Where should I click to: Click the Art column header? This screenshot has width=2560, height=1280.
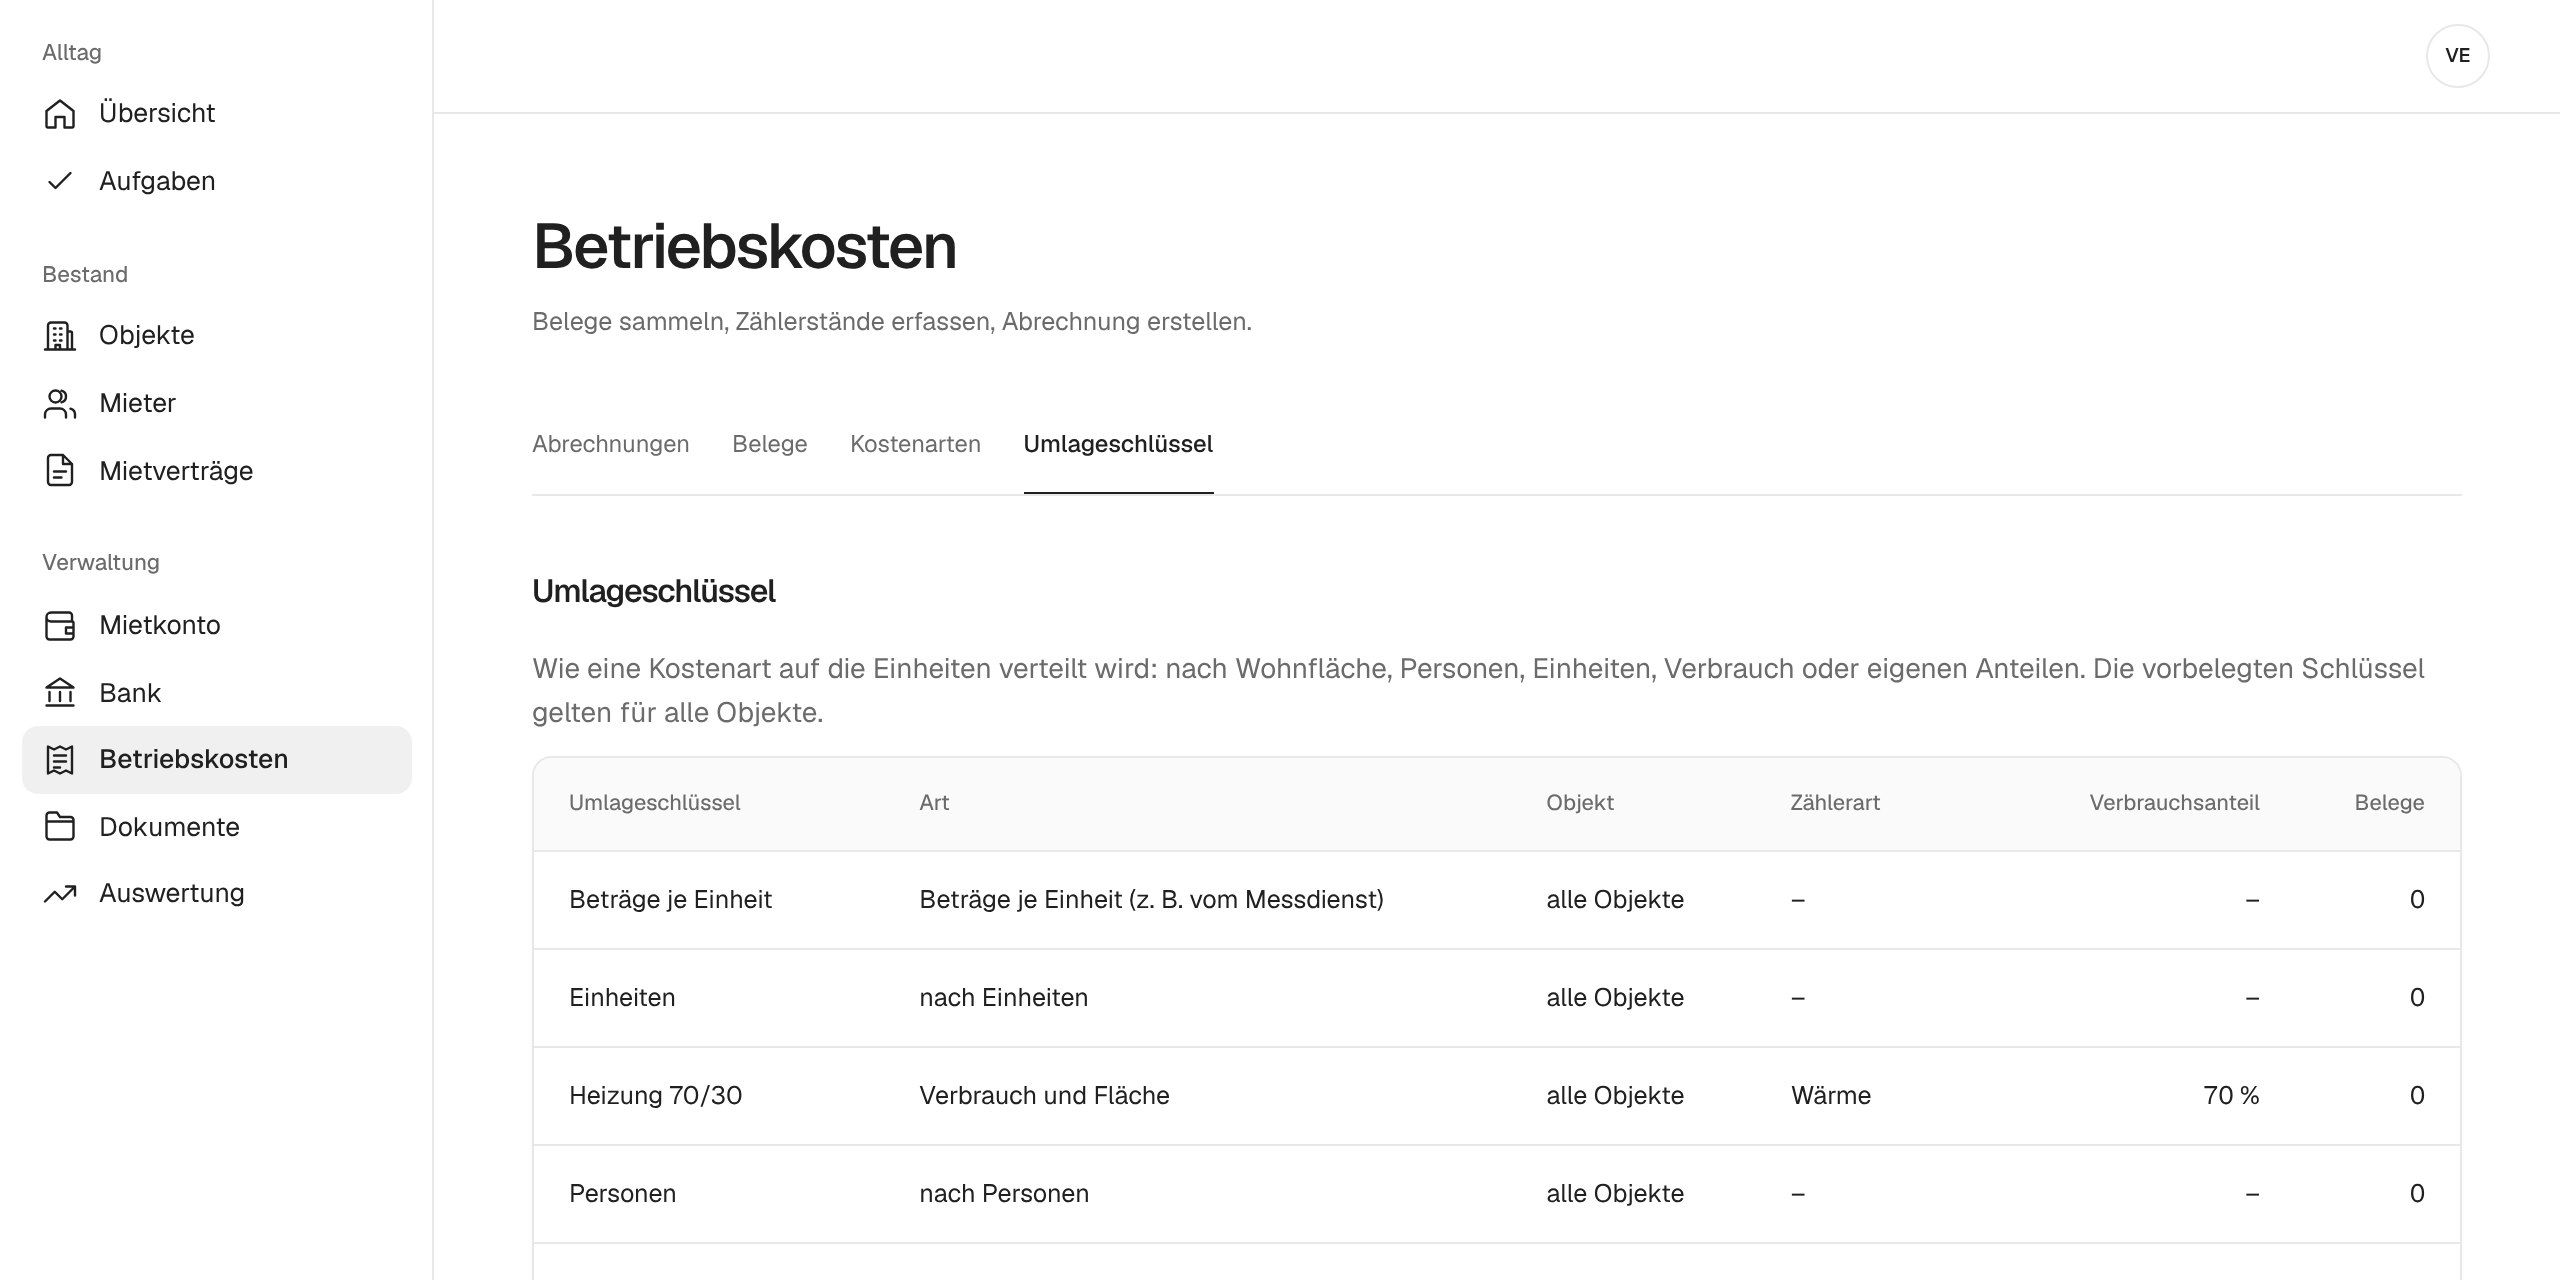click(x=934, y=803)
